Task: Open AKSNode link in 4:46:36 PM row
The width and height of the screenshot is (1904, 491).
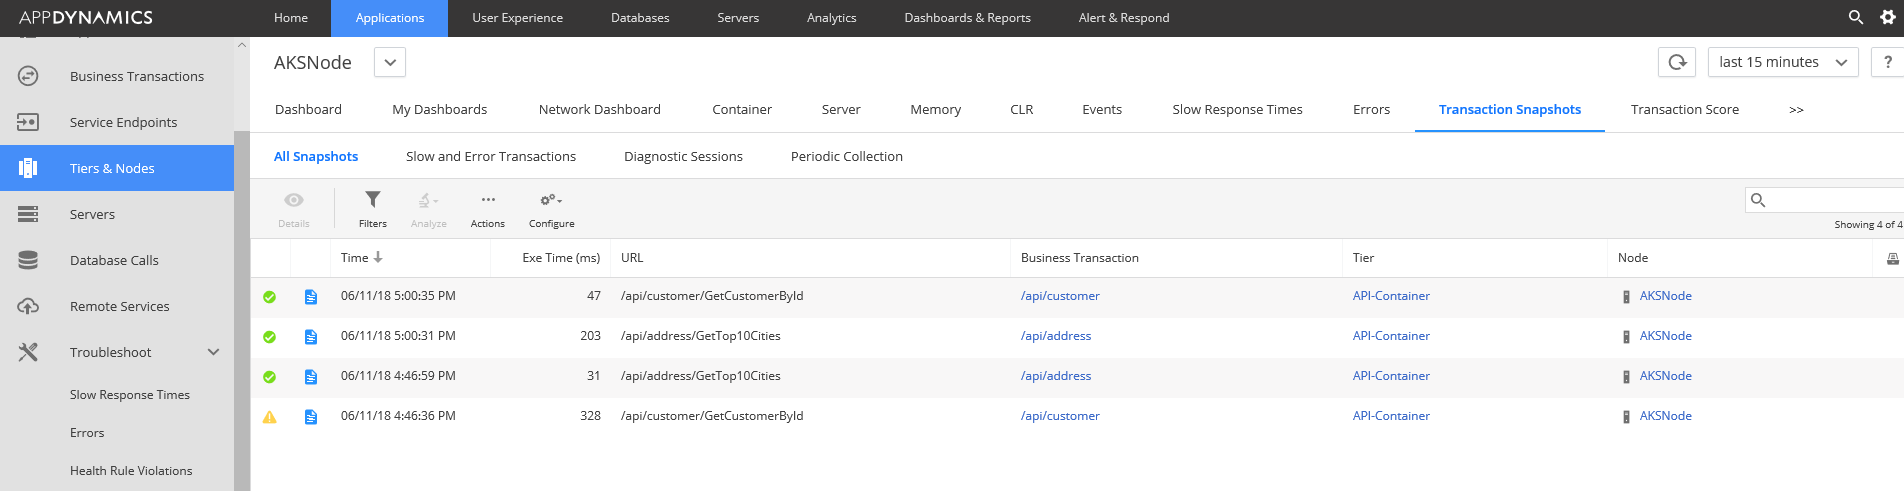Action: 1666,416
